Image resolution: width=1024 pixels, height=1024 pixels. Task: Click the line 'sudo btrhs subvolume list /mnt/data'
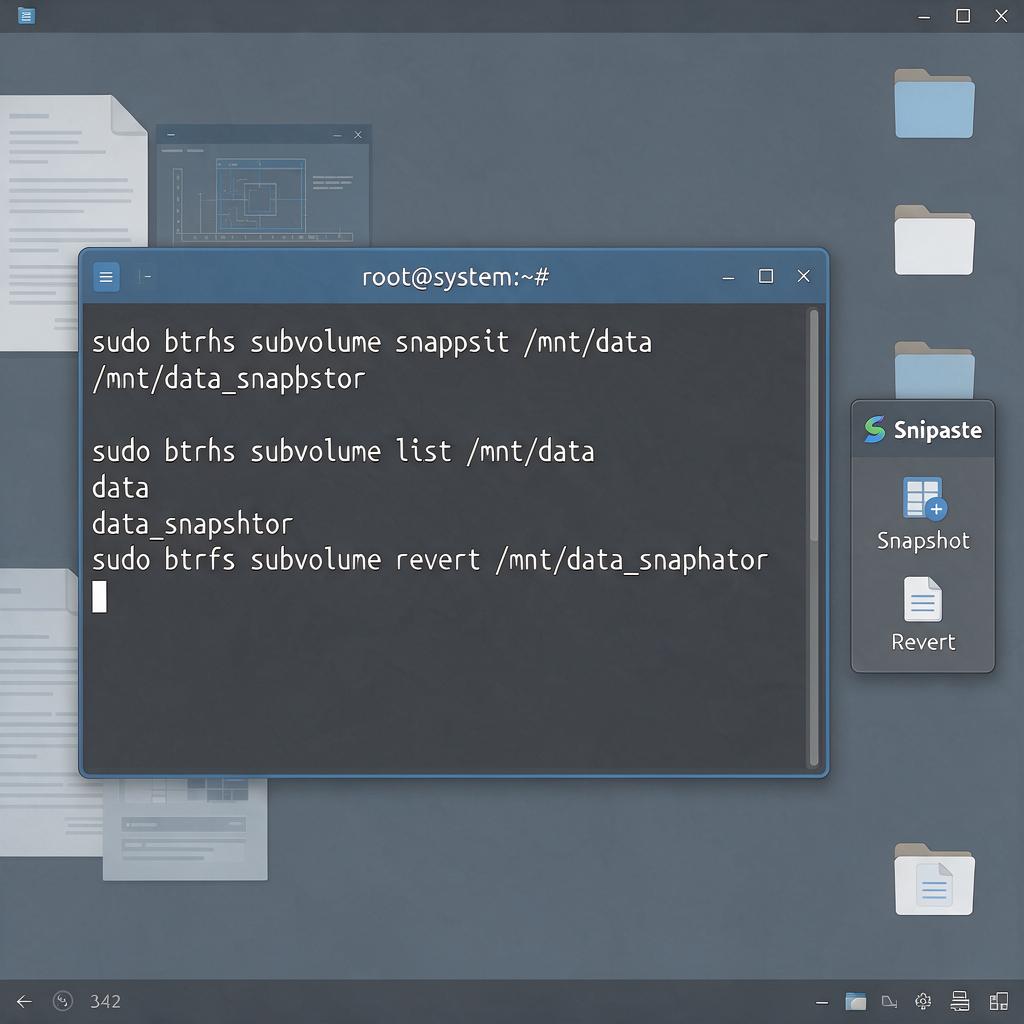[x=344, y=451]
